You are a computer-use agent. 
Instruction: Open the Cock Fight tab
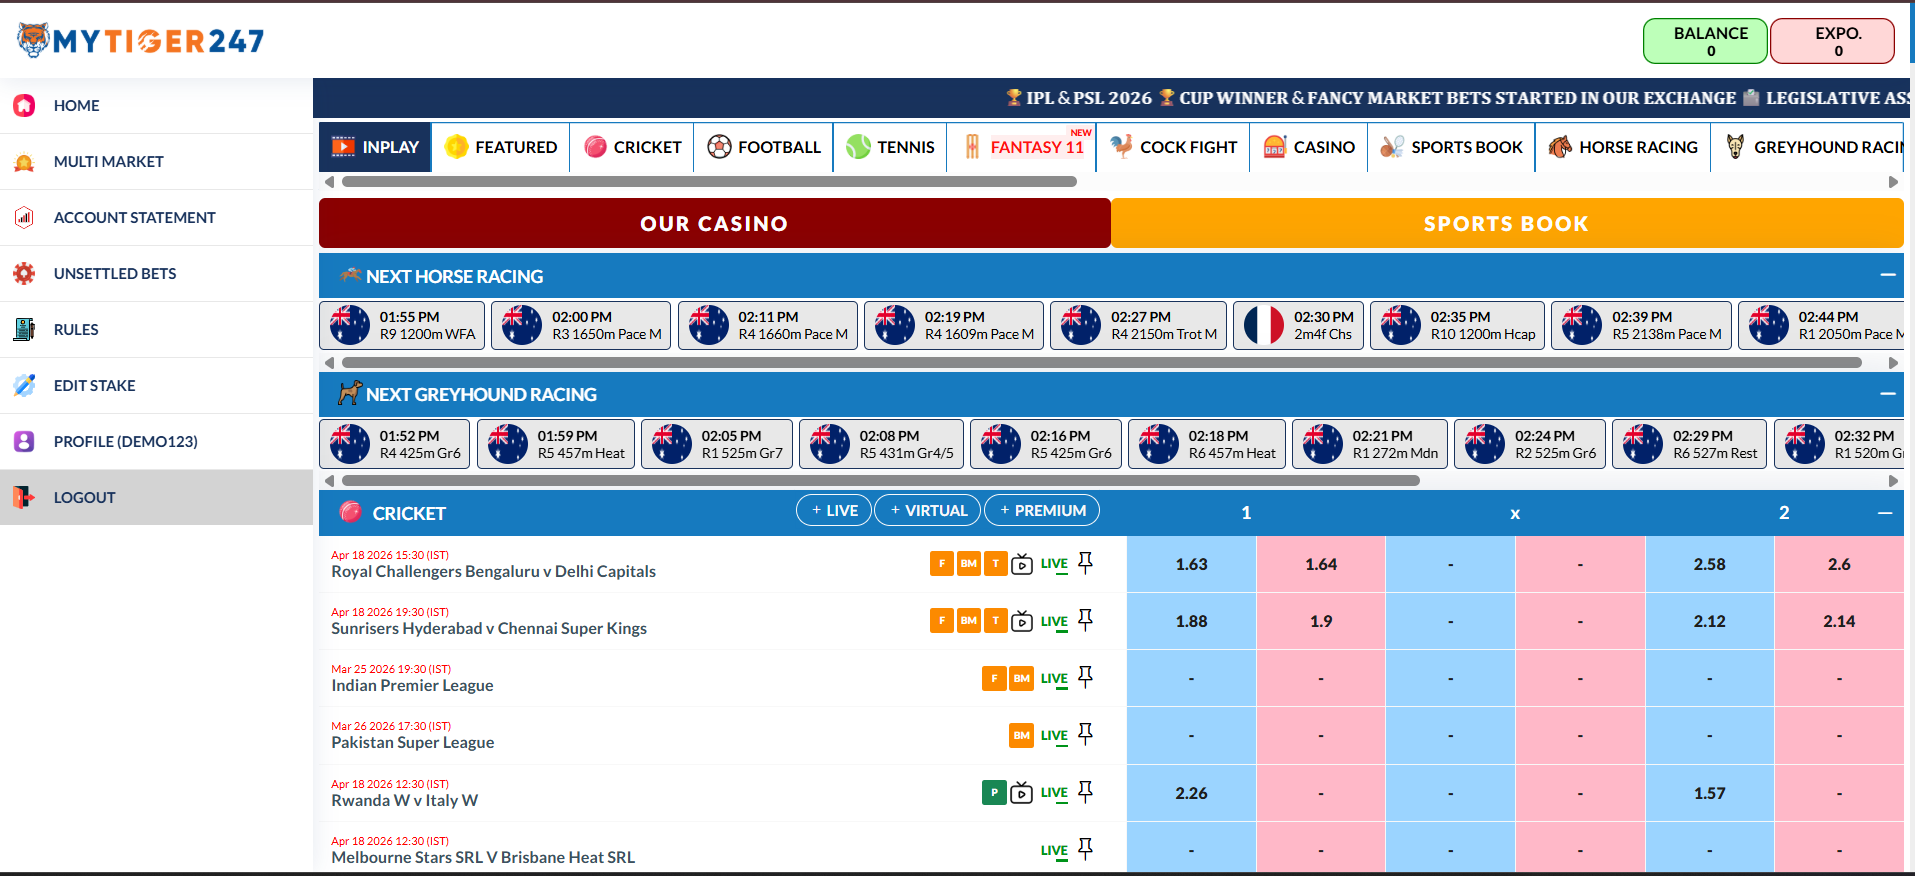[x=1174, y=147]
